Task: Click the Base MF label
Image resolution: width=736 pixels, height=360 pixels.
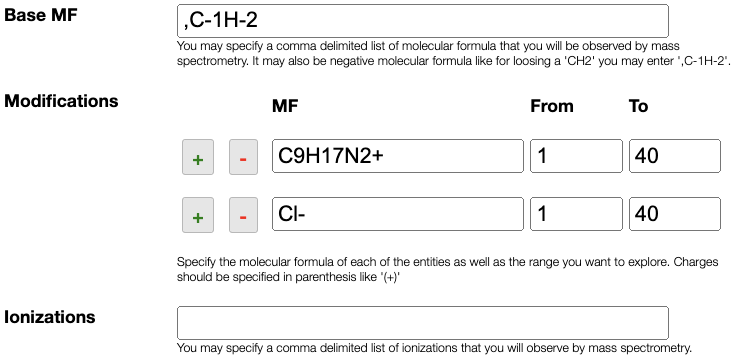Action: coord(40,15)
